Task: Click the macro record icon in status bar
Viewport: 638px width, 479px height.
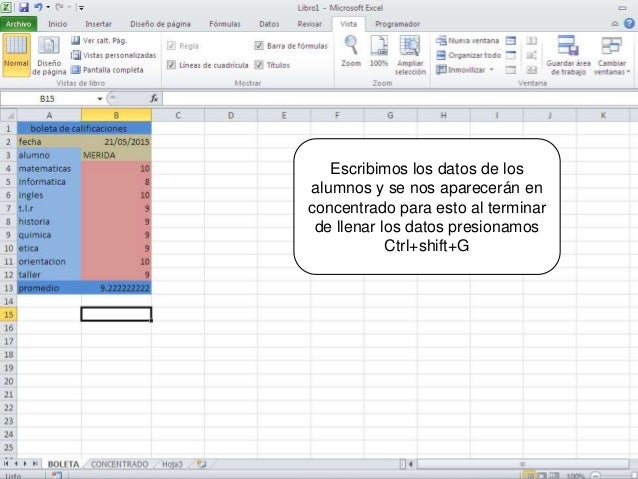Action: [57, 475]
